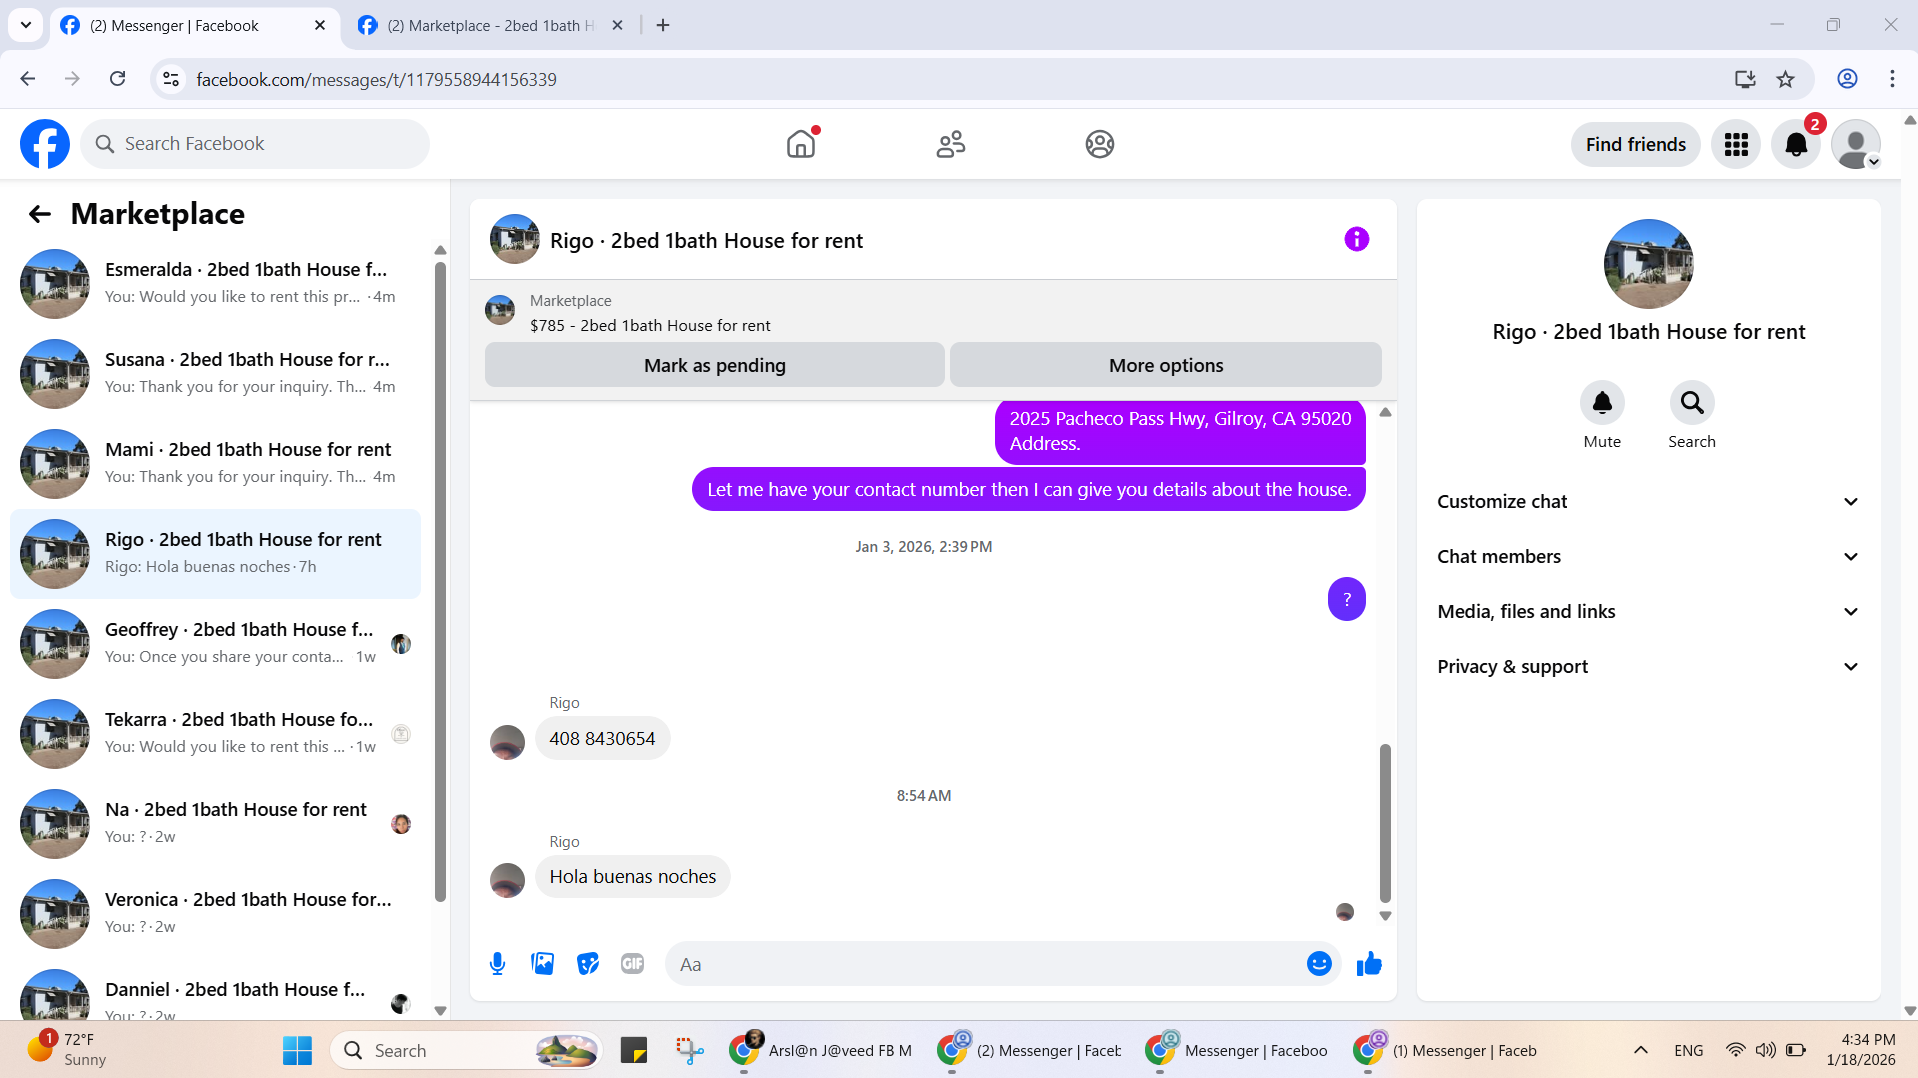Open Esmeralda conversation
The width and height of the screenshot is (1918, 1078).
click(215, 284)
